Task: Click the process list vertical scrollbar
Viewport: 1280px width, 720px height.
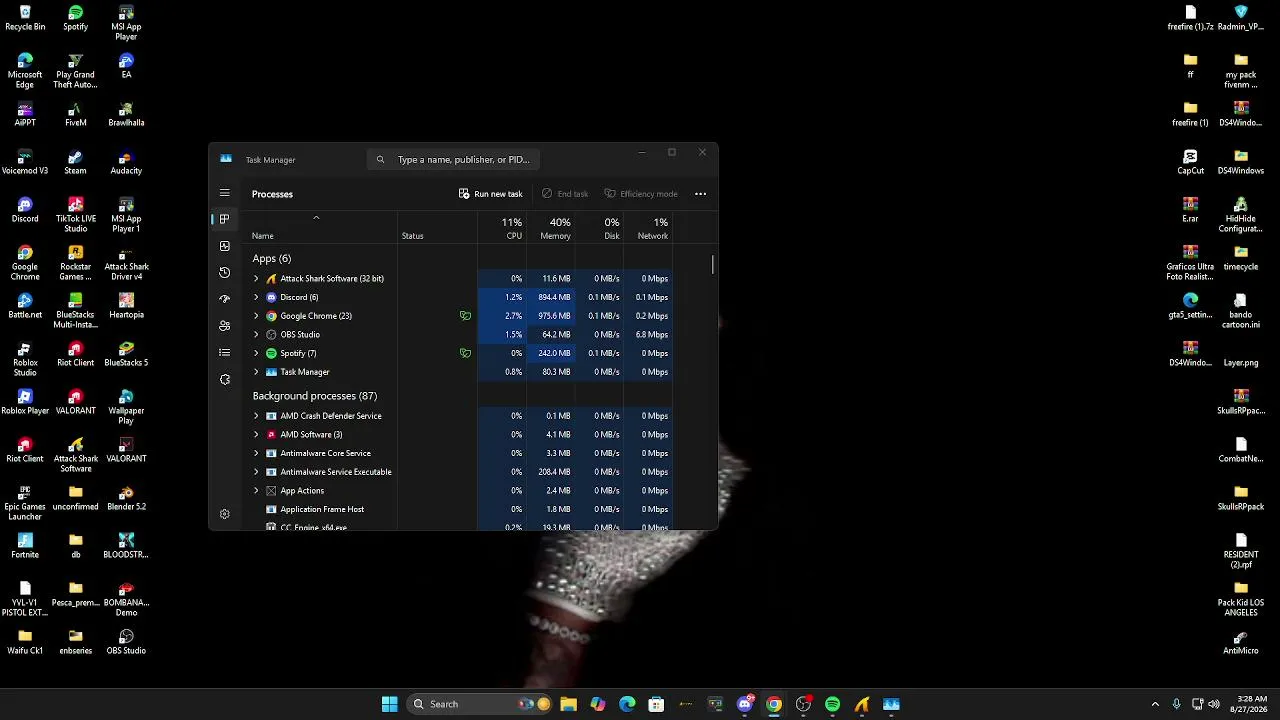Action: point(713,265)
